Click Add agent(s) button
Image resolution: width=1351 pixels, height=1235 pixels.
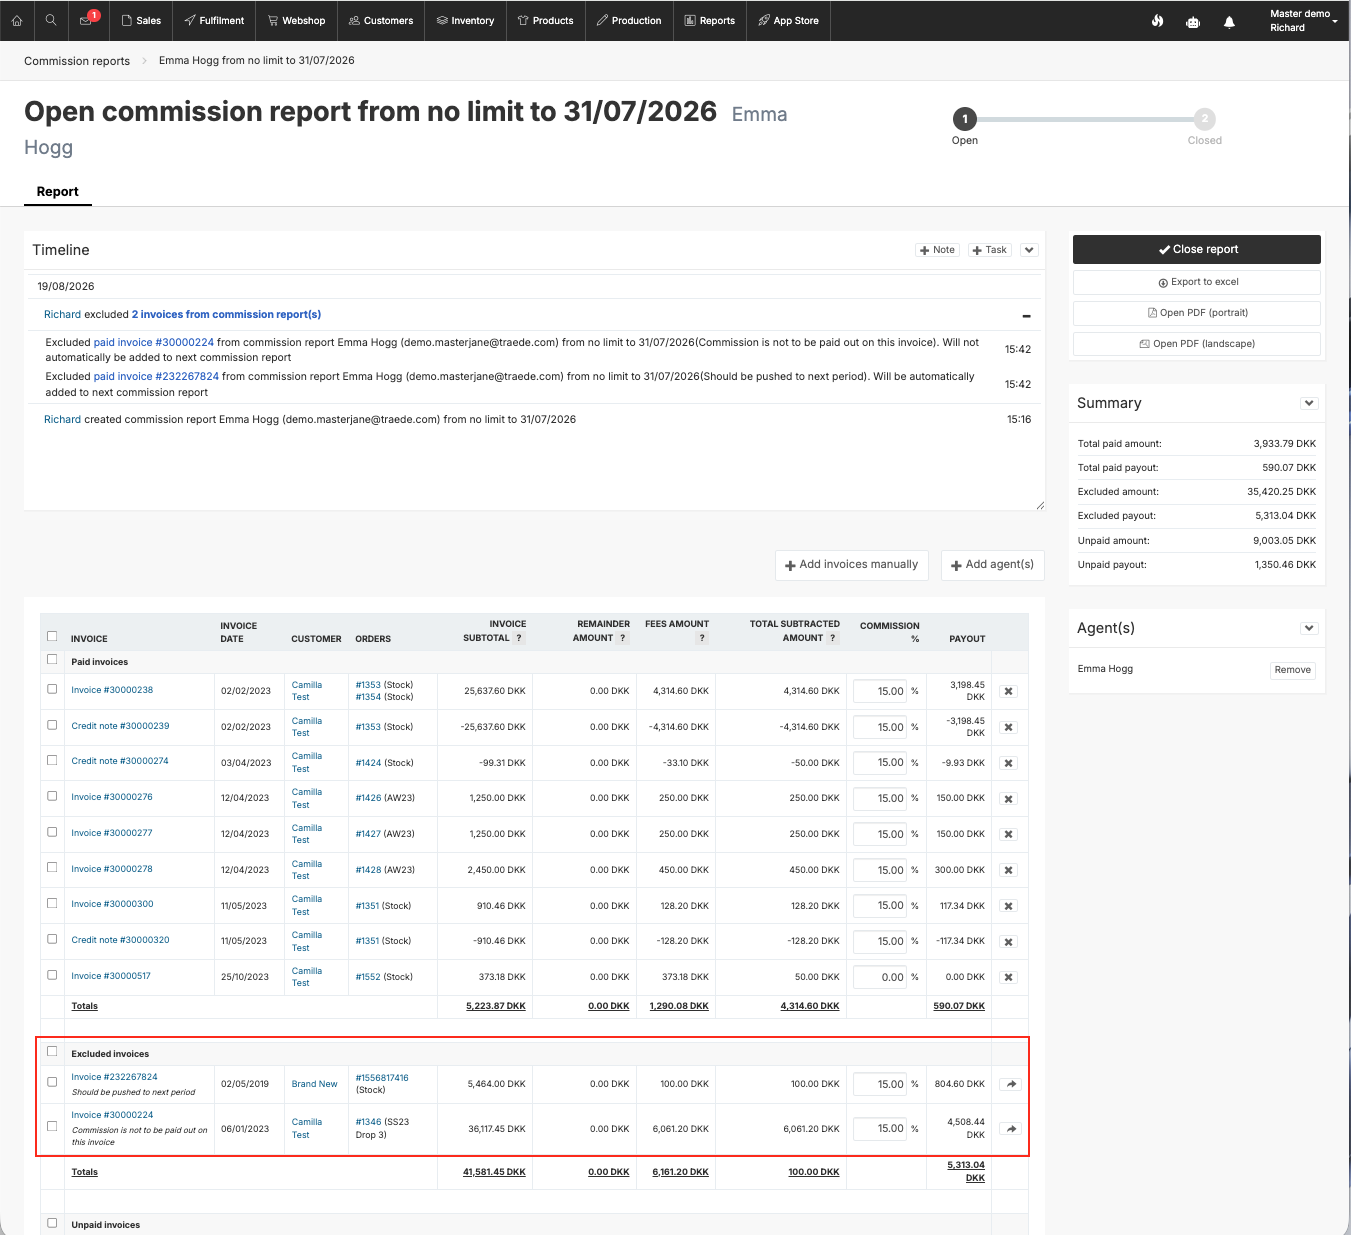pos(993,565)
